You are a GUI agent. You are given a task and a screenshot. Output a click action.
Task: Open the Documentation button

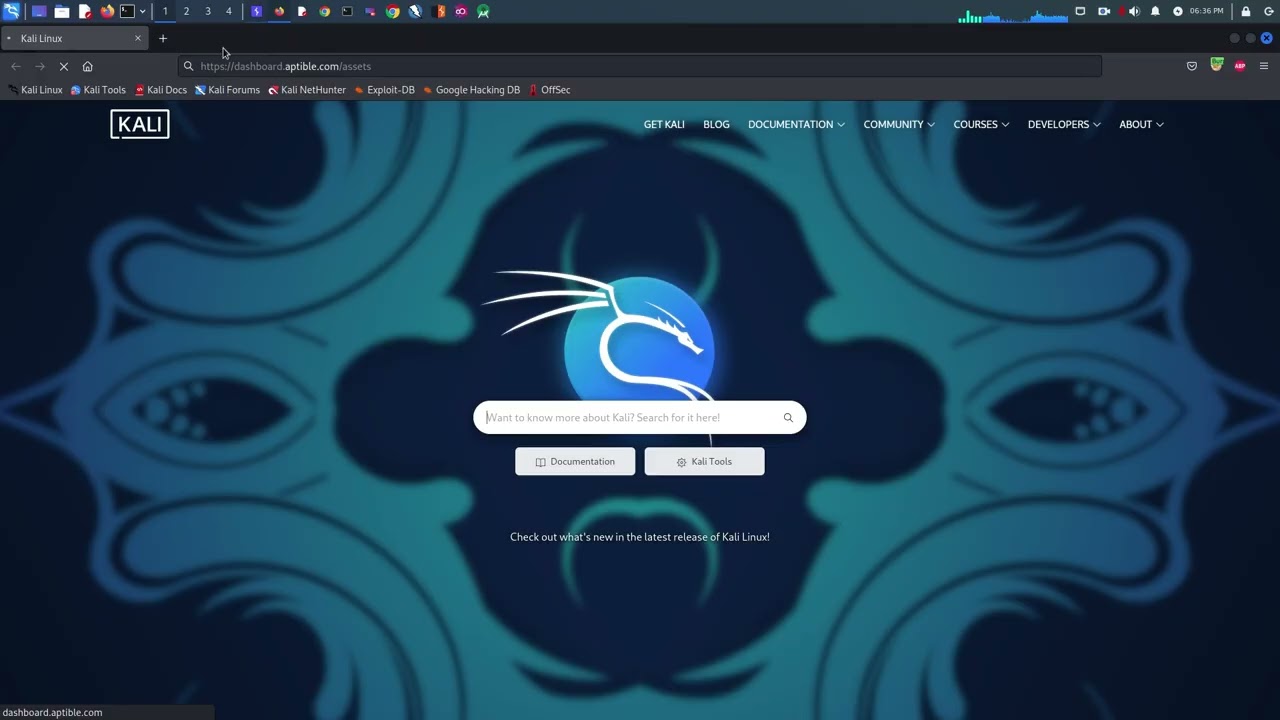pos(575,461)
